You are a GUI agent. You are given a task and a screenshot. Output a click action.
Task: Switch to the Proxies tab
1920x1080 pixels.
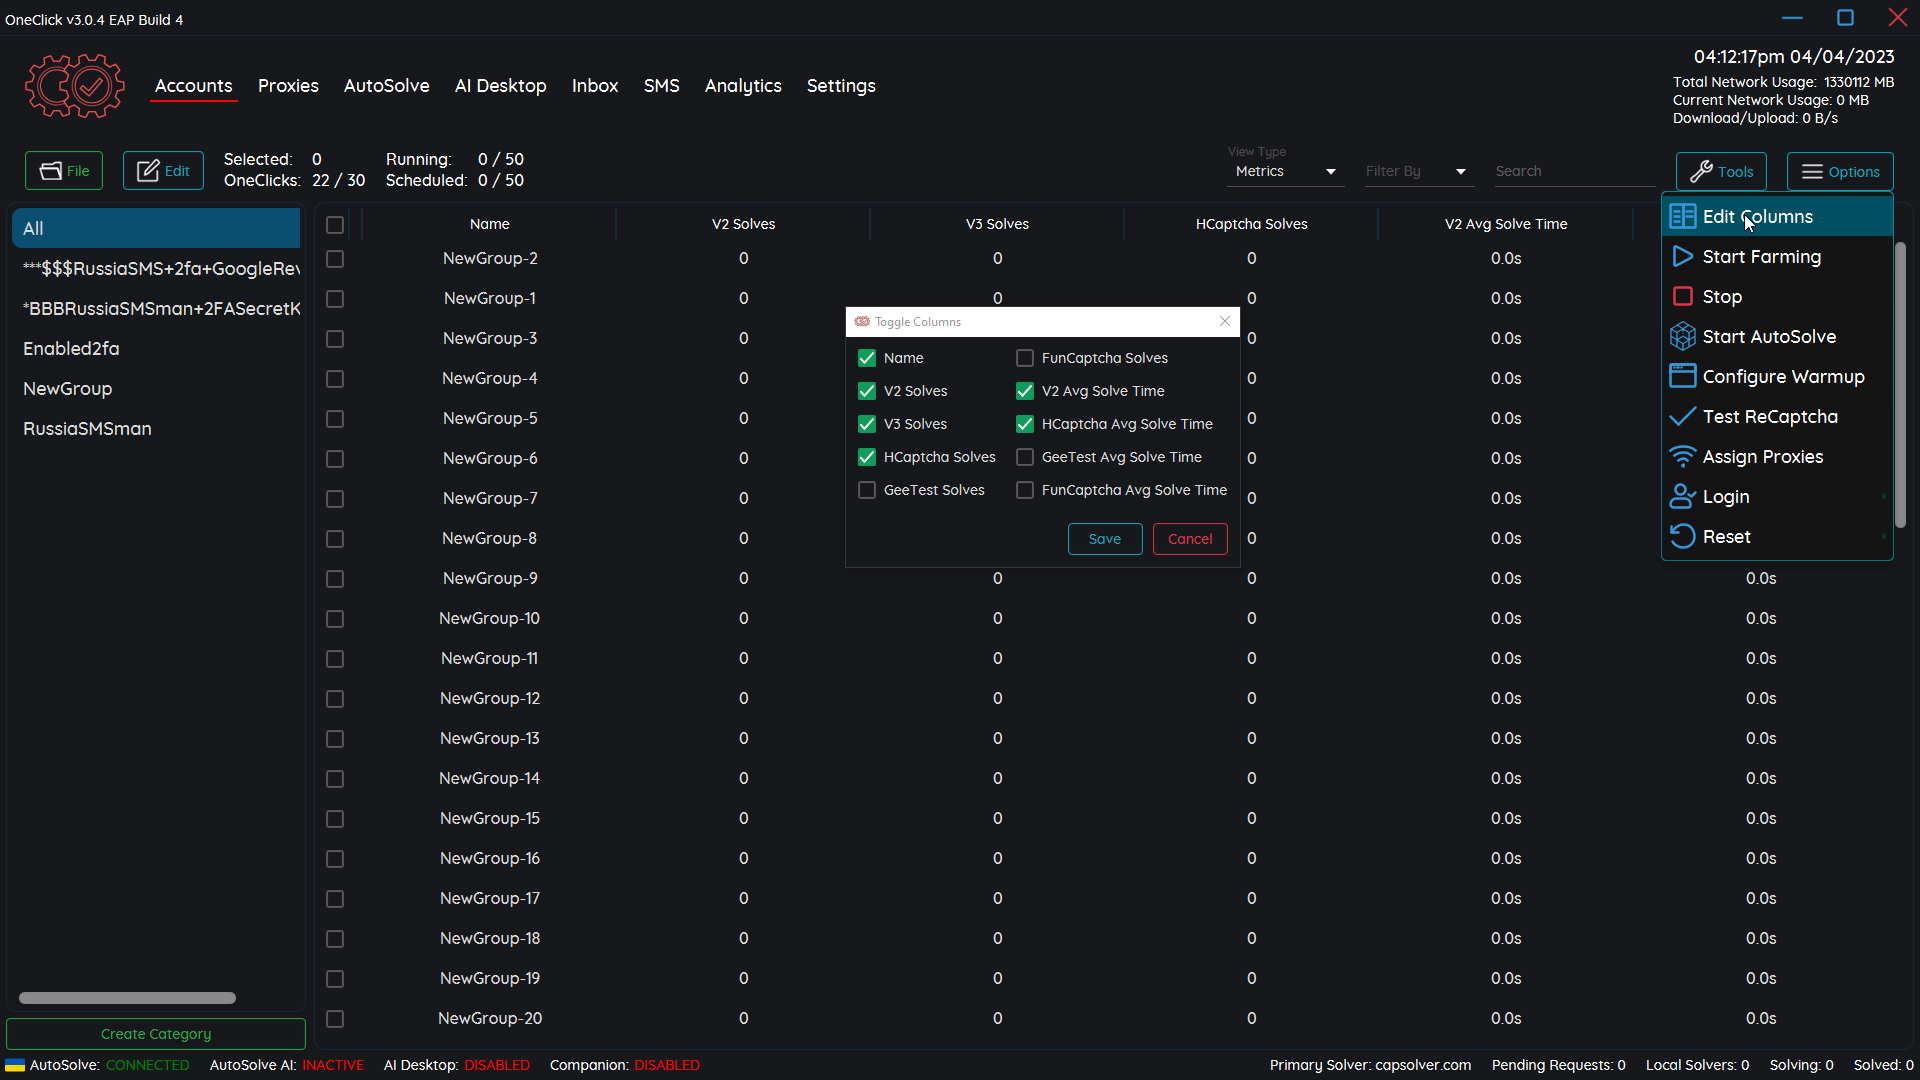coord(288,86)
